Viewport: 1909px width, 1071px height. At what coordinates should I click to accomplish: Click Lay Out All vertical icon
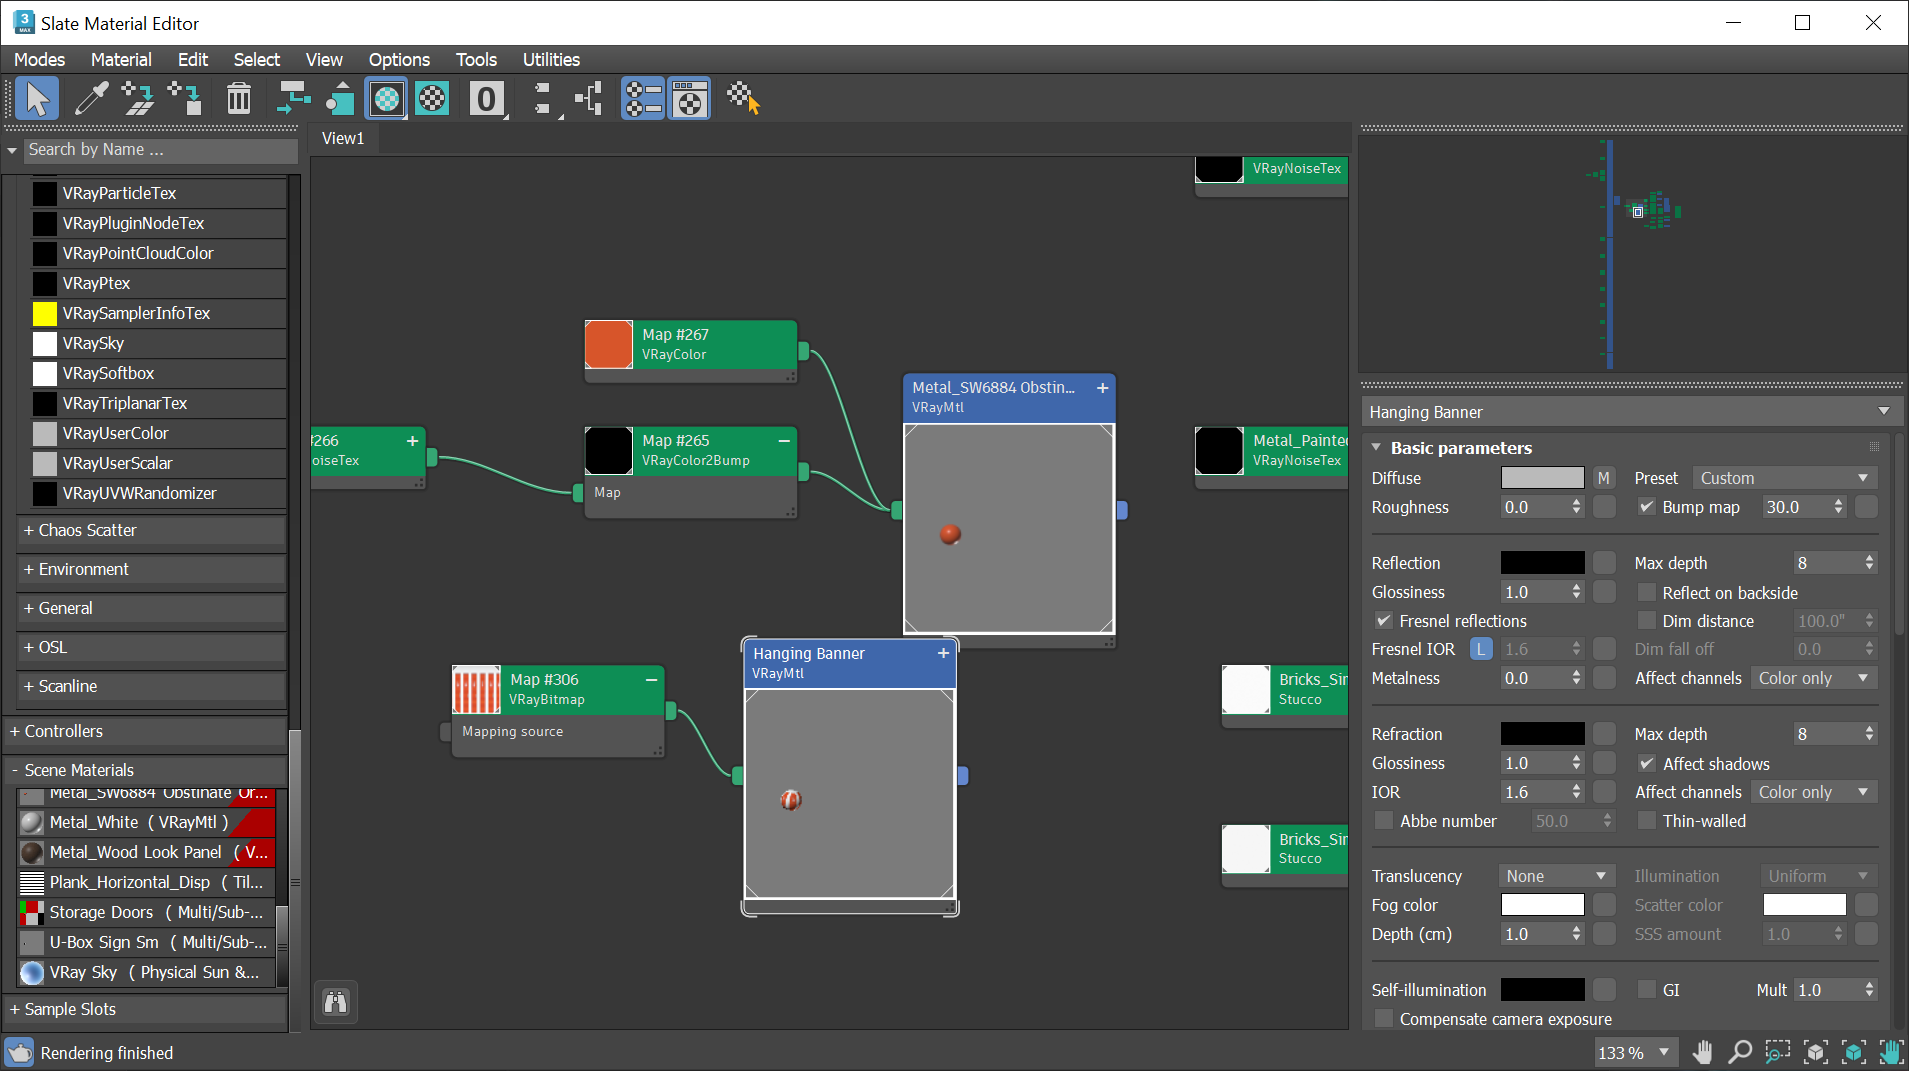[x=543, y=99]
